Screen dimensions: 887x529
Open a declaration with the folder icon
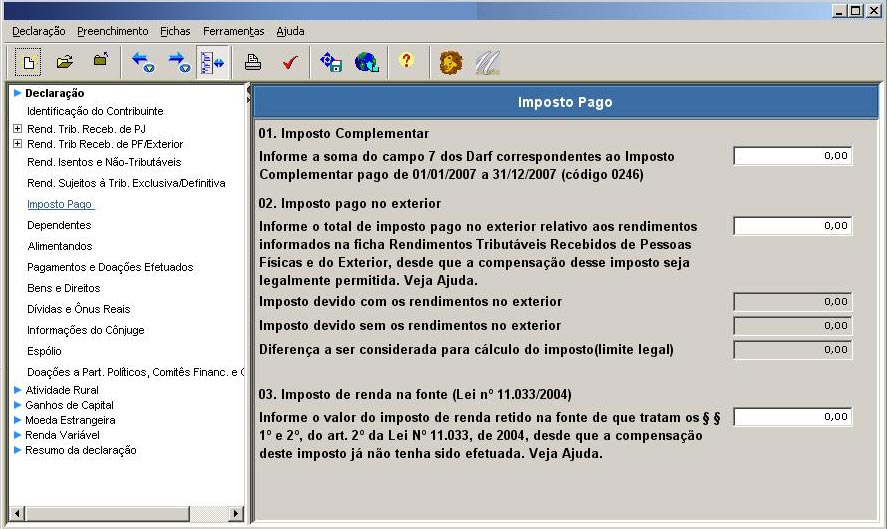pos(65,62)
